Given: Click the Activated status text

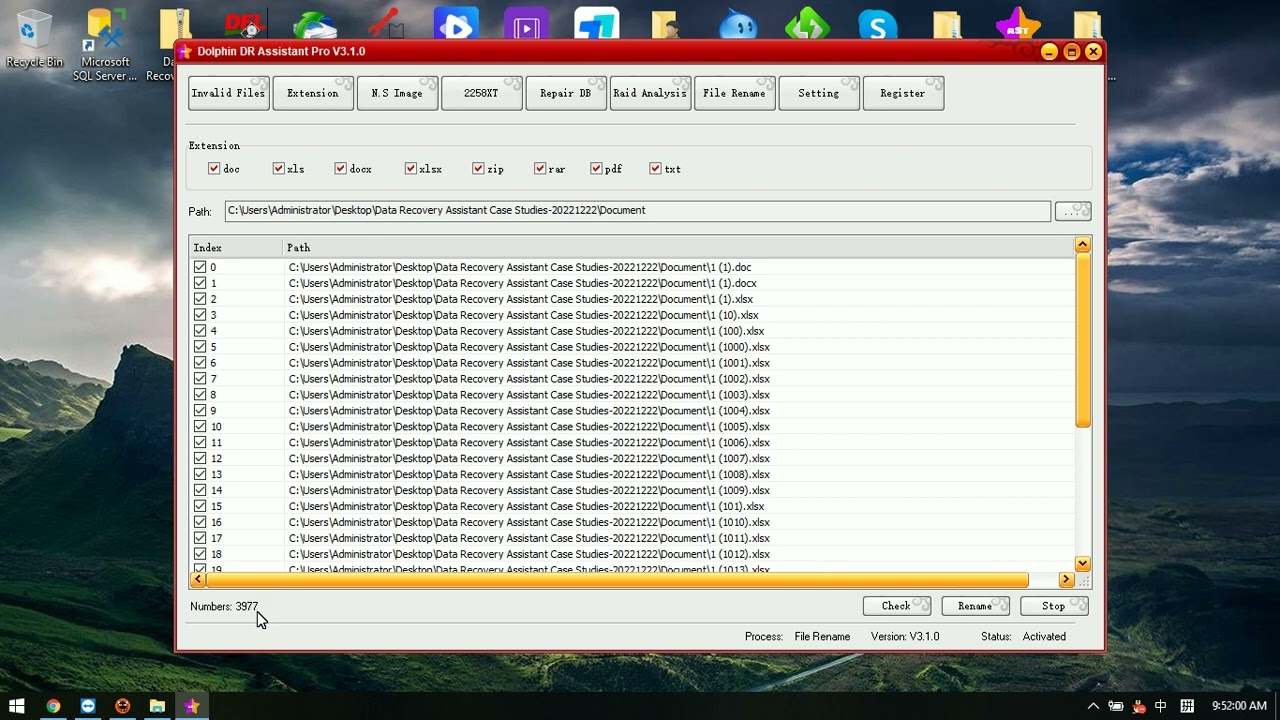Looking at the screenshot, I should tap(1044, 636).
